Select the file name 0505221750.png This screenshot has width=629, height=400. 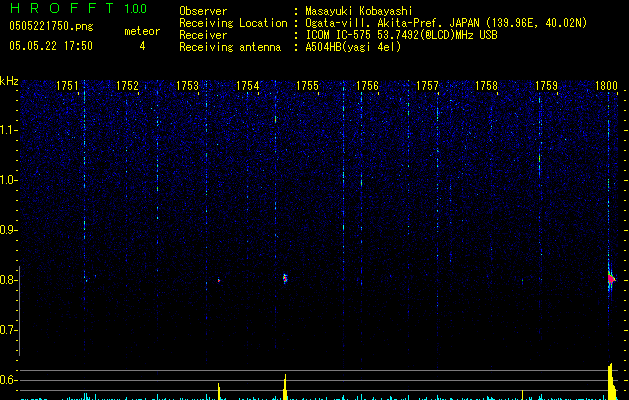(51, 27)
